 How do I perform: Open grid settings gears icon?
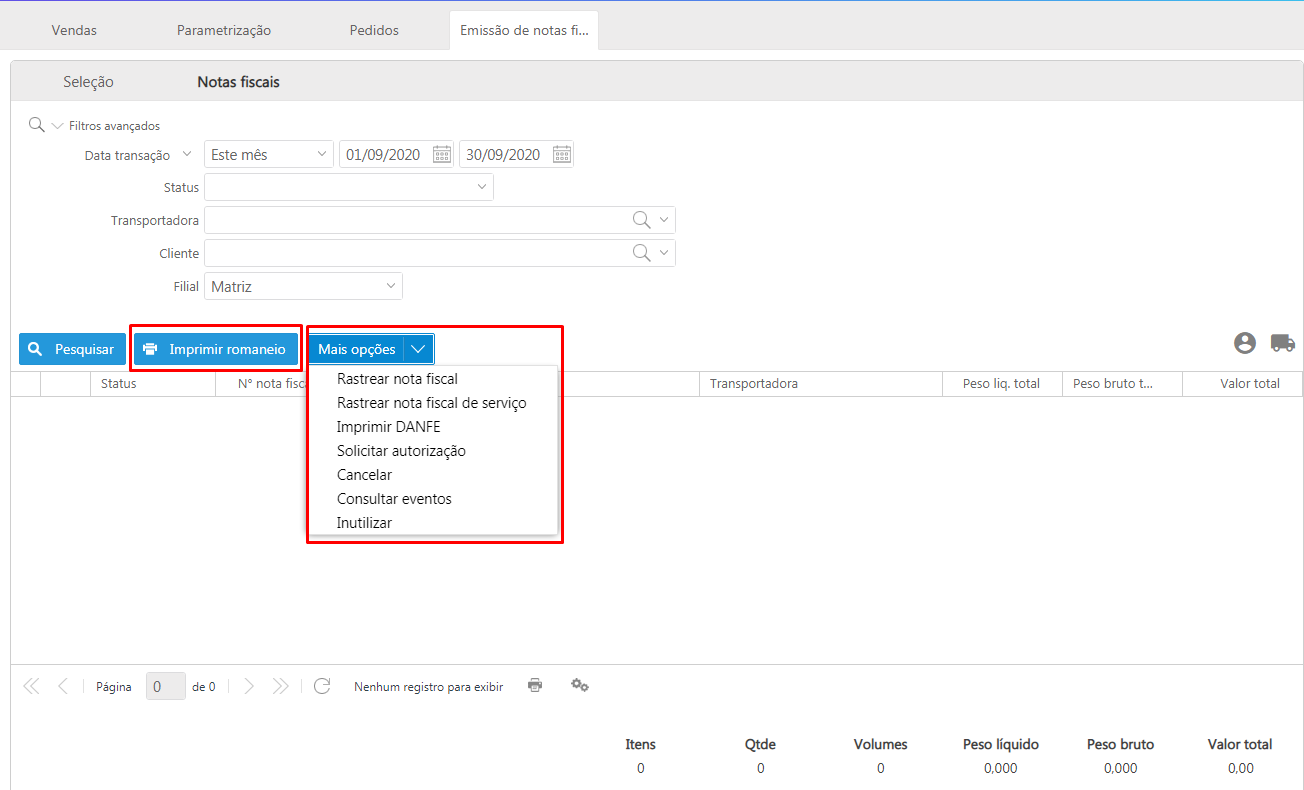point(579,685)
